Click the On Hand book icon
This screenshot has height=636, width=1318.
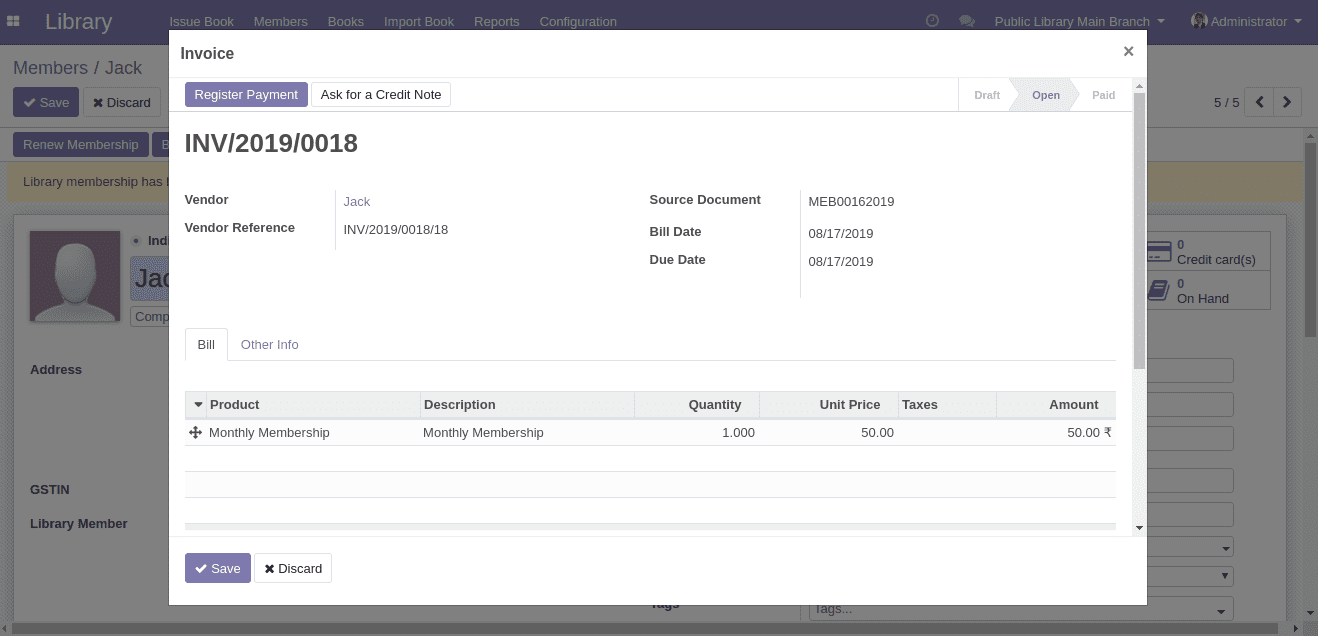1159,290
